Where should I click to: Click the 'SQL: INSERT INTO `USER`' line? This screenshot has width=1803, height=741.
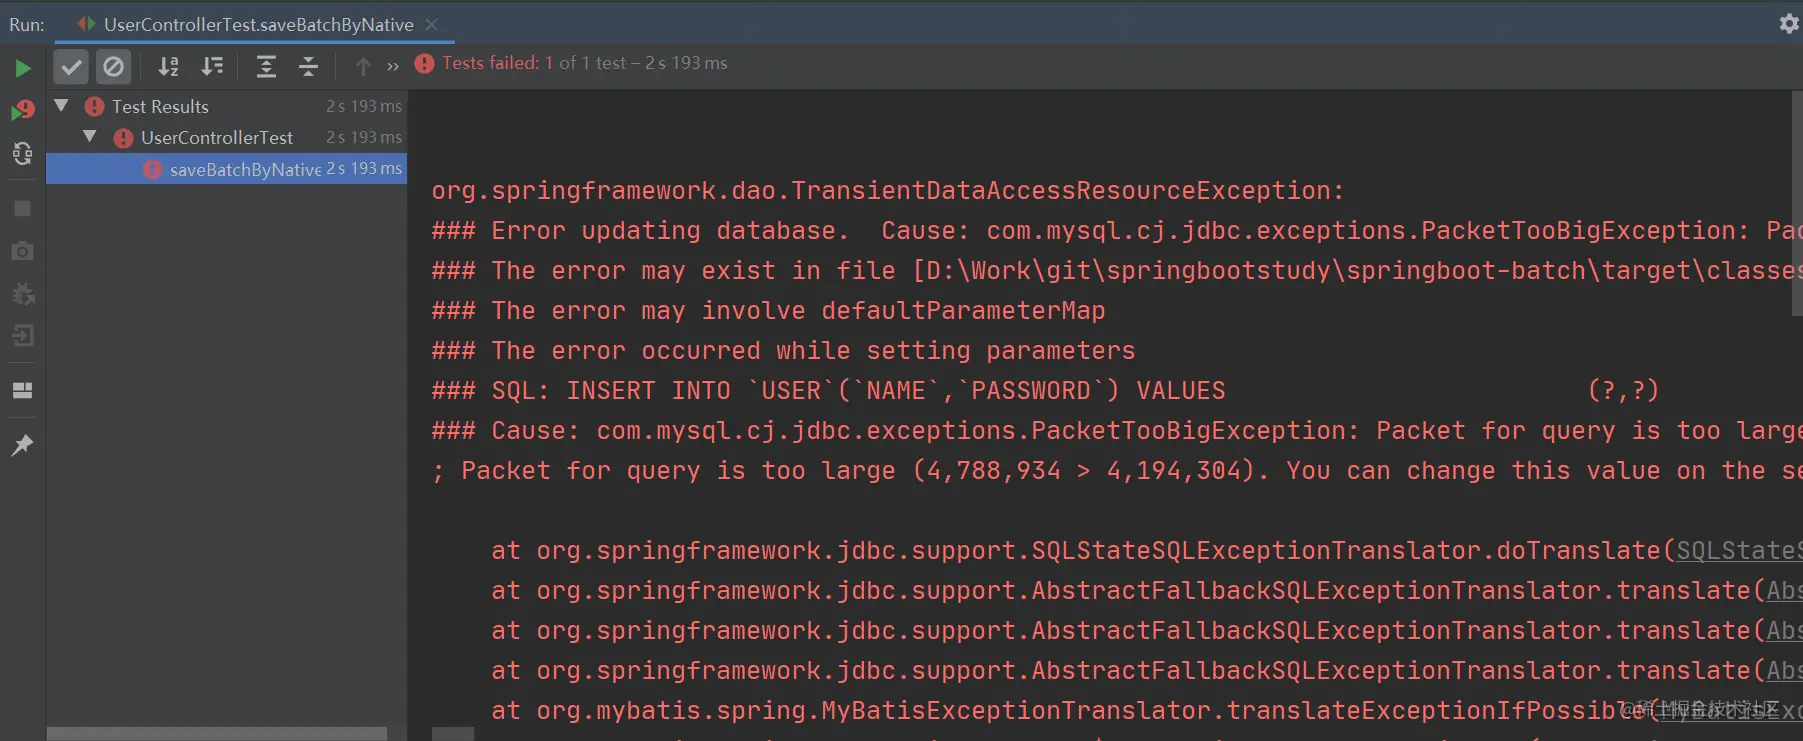click(x=1045, y=390)
